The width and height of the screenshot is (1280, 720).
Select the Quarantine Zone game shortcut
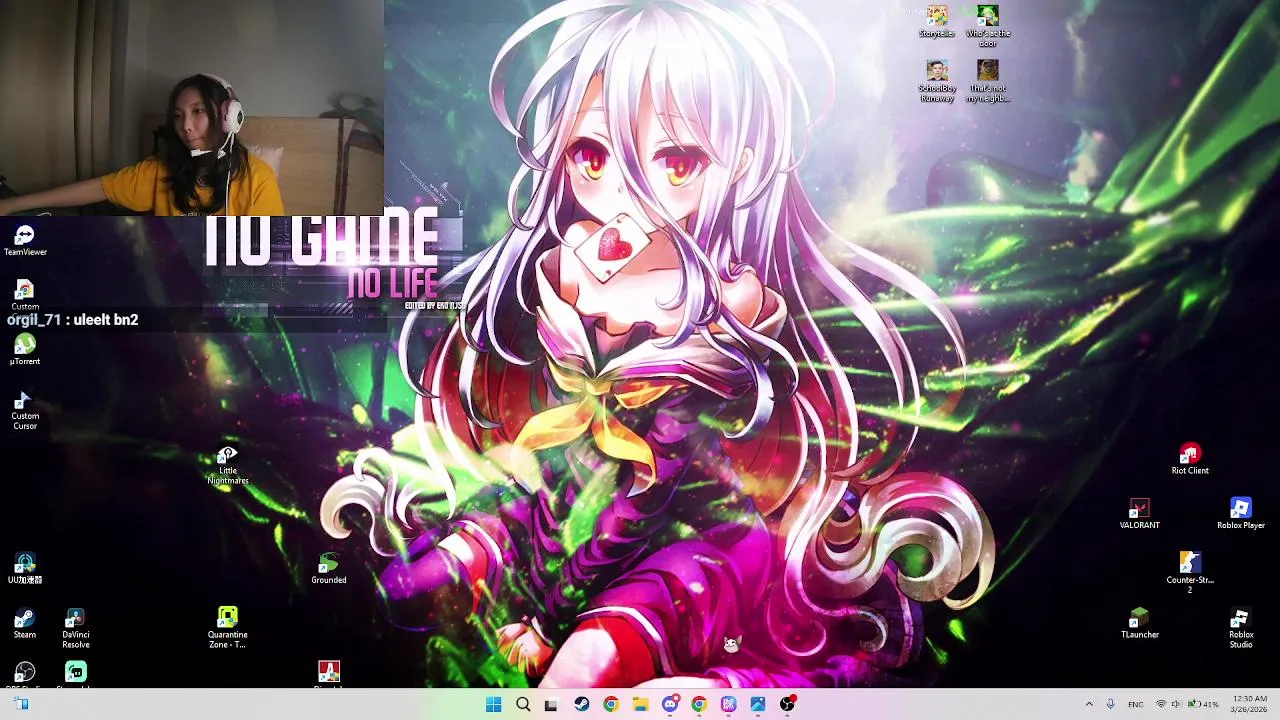pyautogui.click(x=228, y=629)
